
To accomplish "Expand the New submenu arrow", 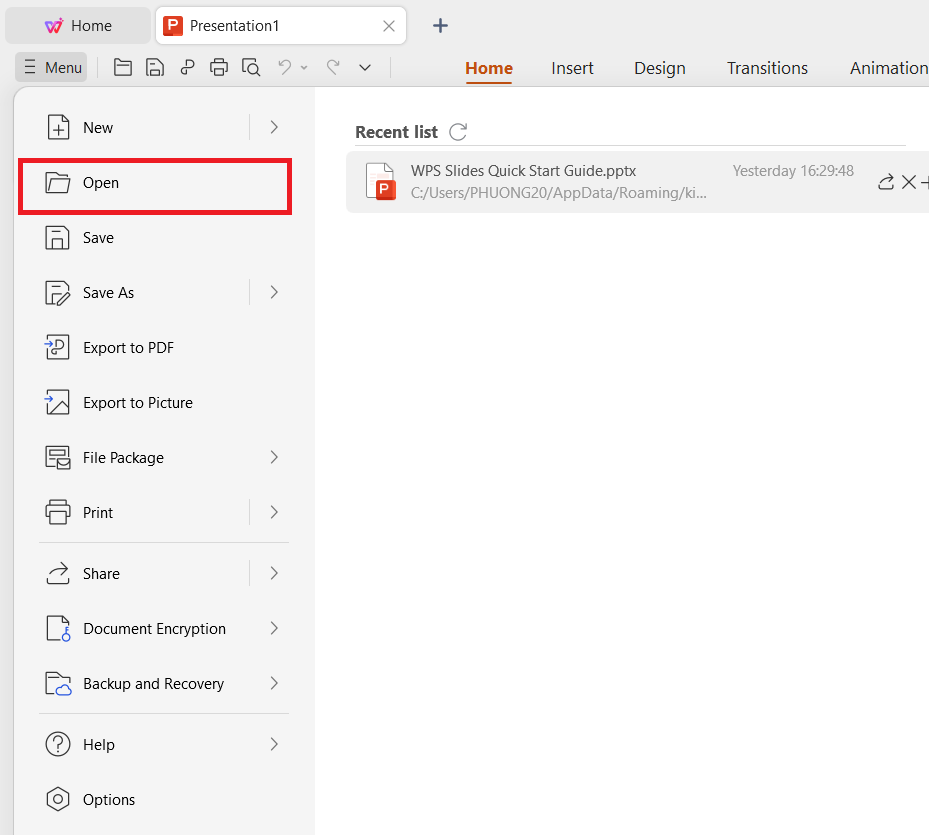I will point(274,128).
